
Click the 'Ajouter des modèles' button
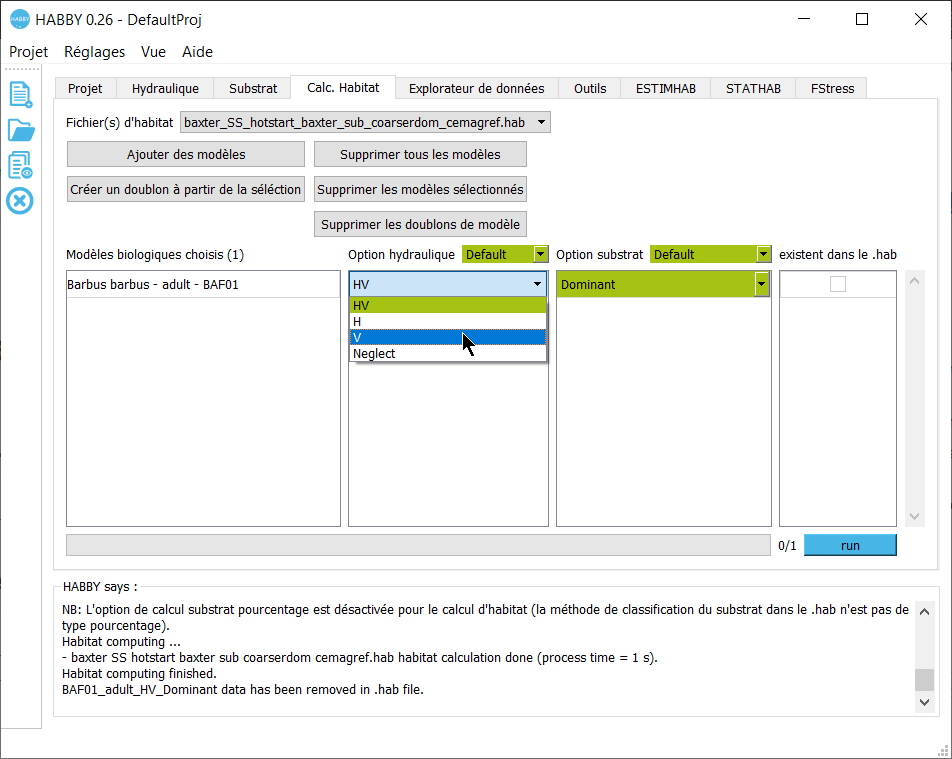(x=186, y=154)
